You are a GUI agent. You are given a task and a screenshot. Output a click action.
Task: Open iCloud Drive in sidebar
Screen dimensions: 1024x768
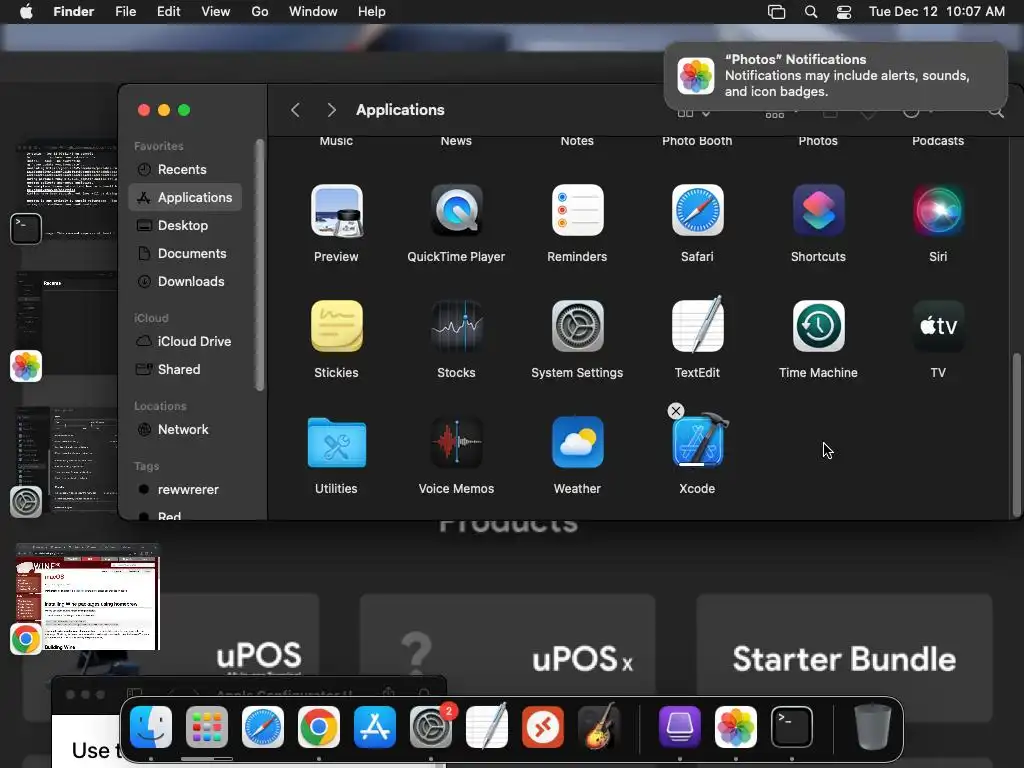click(x=185, y=342)
